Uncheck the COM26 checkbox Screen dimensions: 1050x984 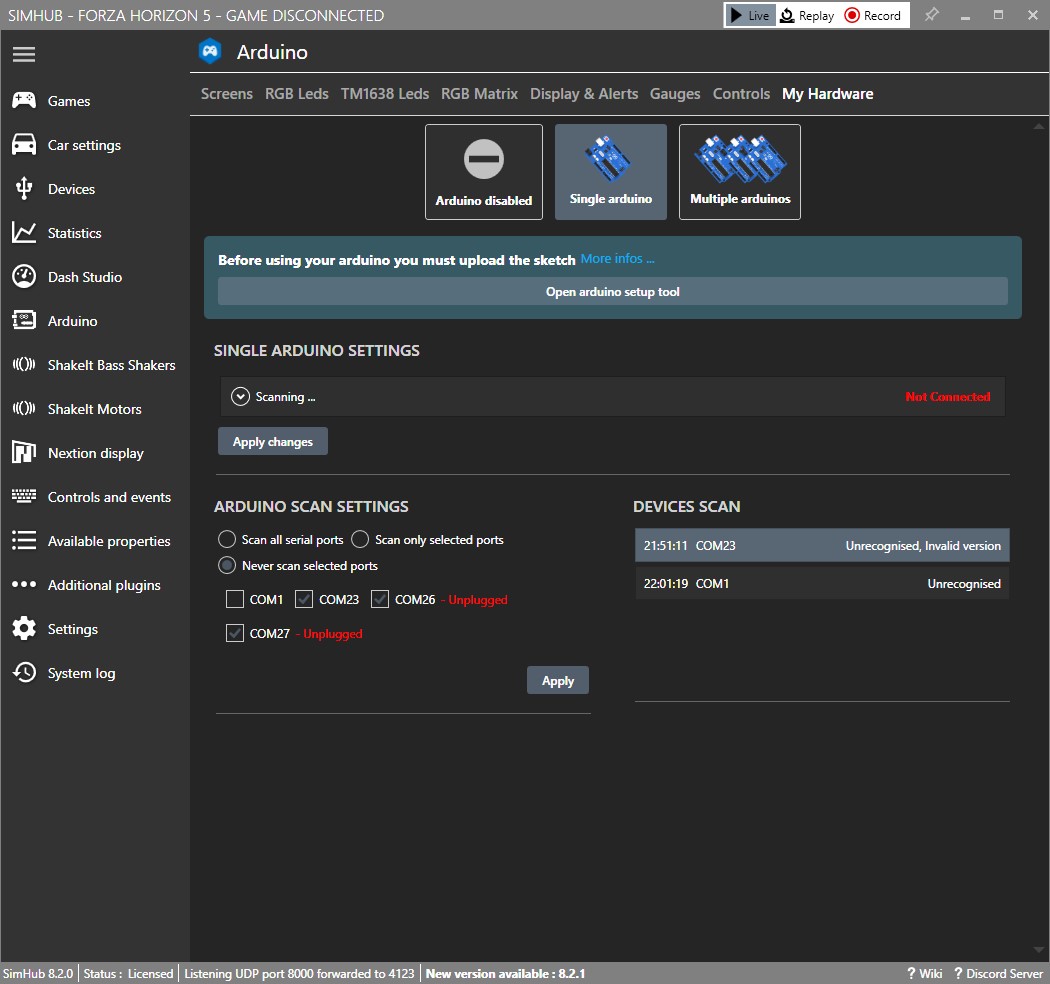tap(380, 599)
